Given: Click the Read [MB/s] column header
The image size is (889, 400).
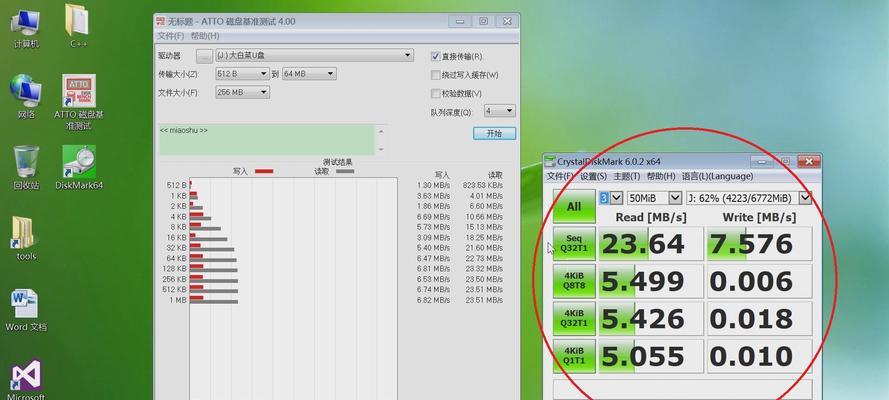Looking at the screenshot, I should point(651,217).
